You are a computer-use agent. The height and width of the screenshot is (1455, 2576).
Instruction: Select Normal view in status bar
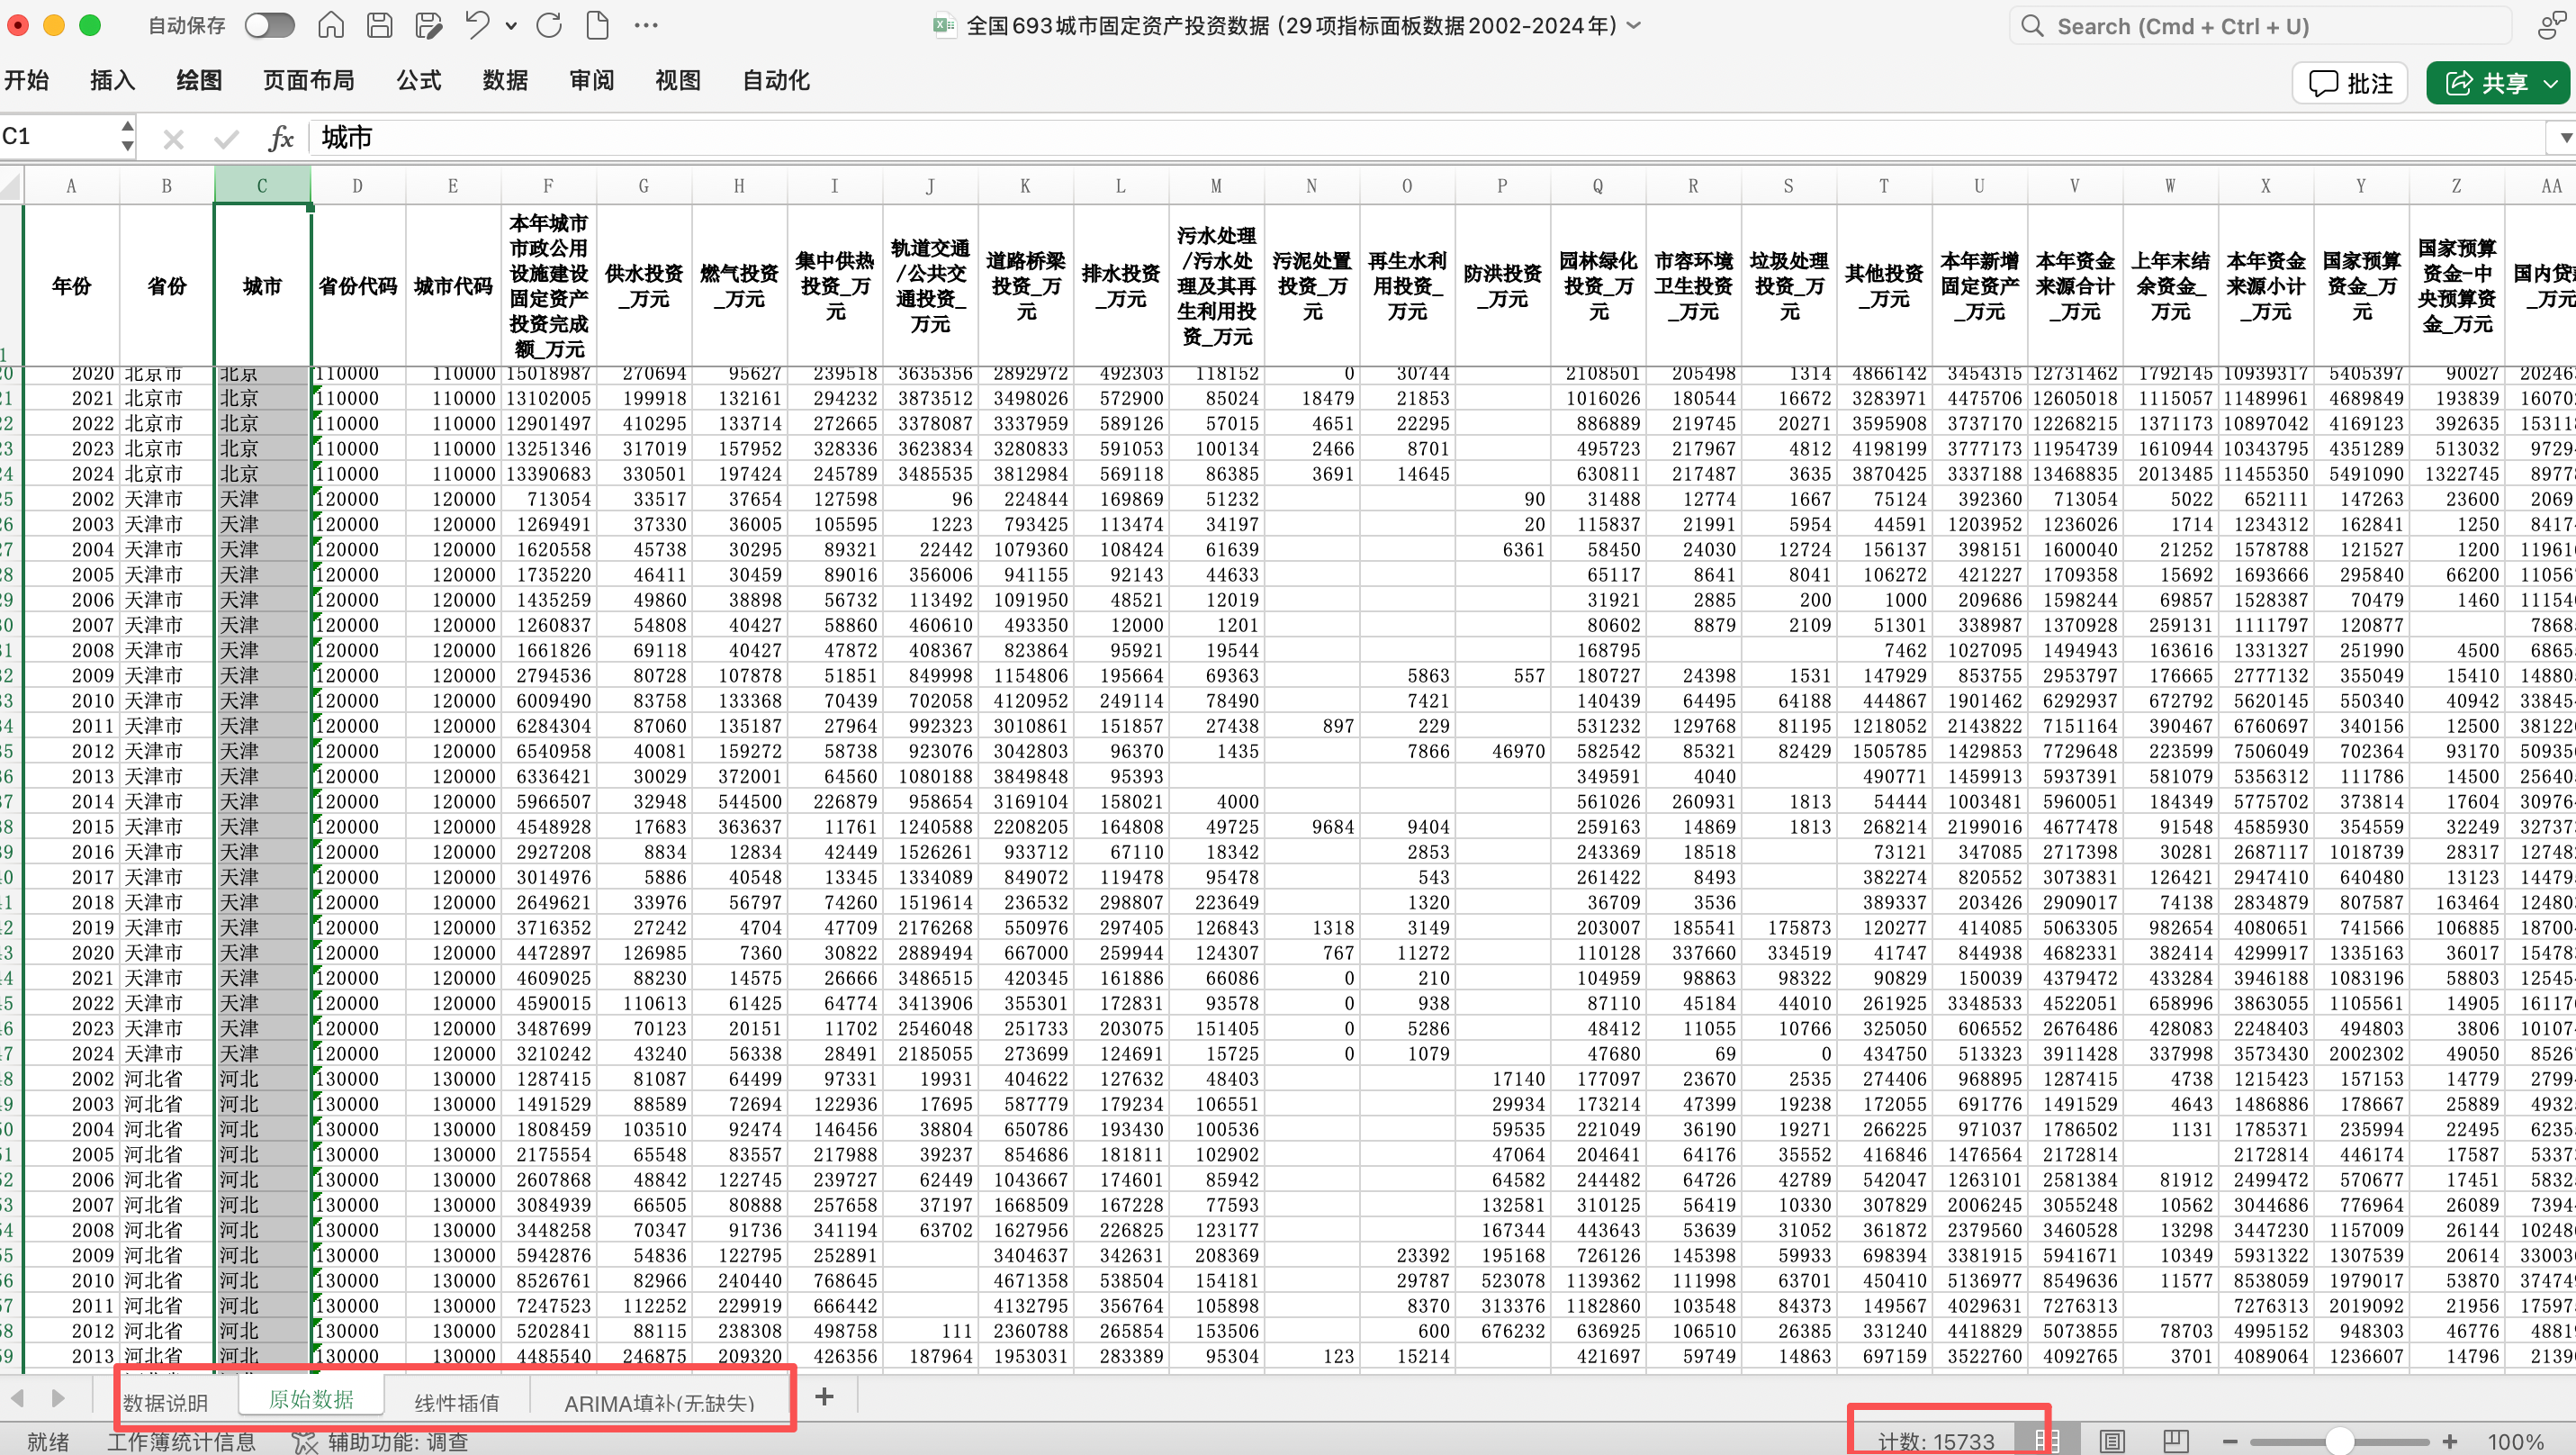click(2046, 1441)
